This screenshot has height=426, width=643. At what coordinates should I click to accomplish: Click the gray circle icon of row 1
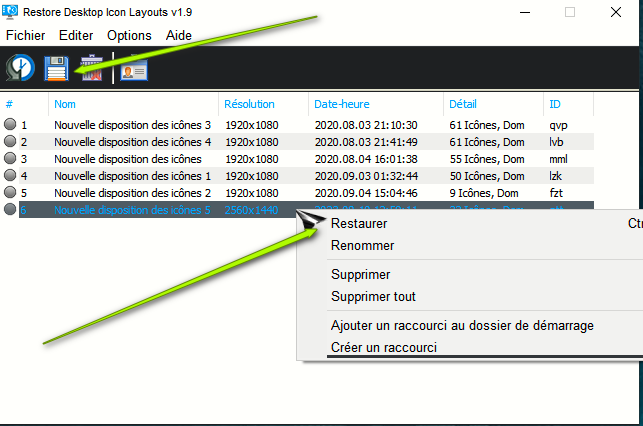pos(10,125)
